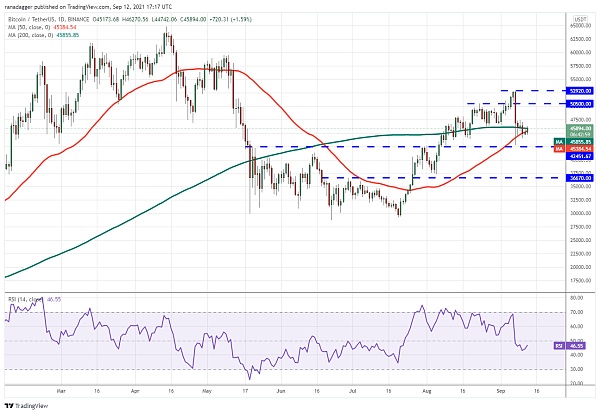Click the MA (50, close, 0) legend
The height and width of the screenshot is (414, 600).
pyautogui.click(x=30, y=27)
